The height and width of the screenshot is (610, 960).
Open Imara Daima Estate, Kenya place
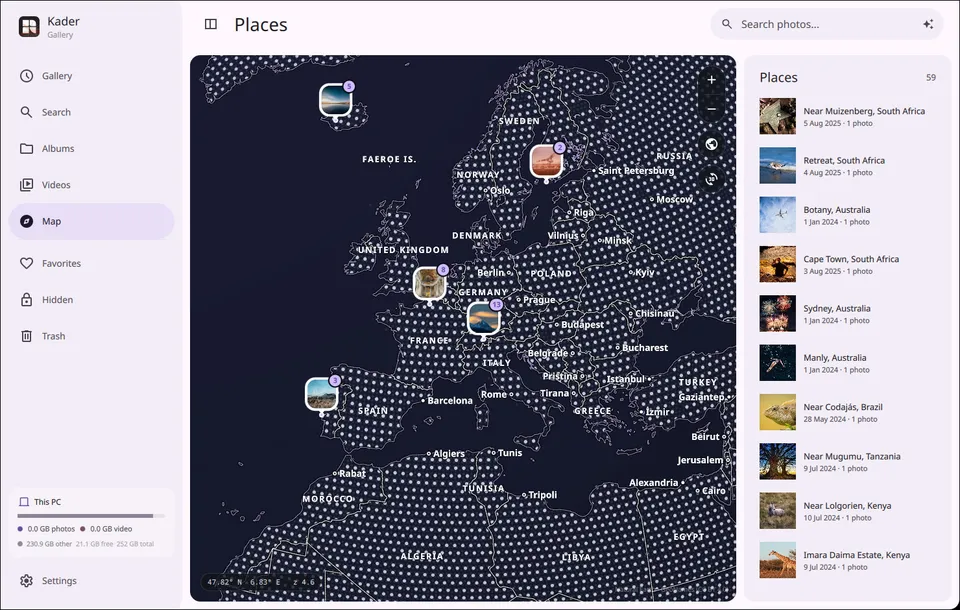[x=848, y=560]
